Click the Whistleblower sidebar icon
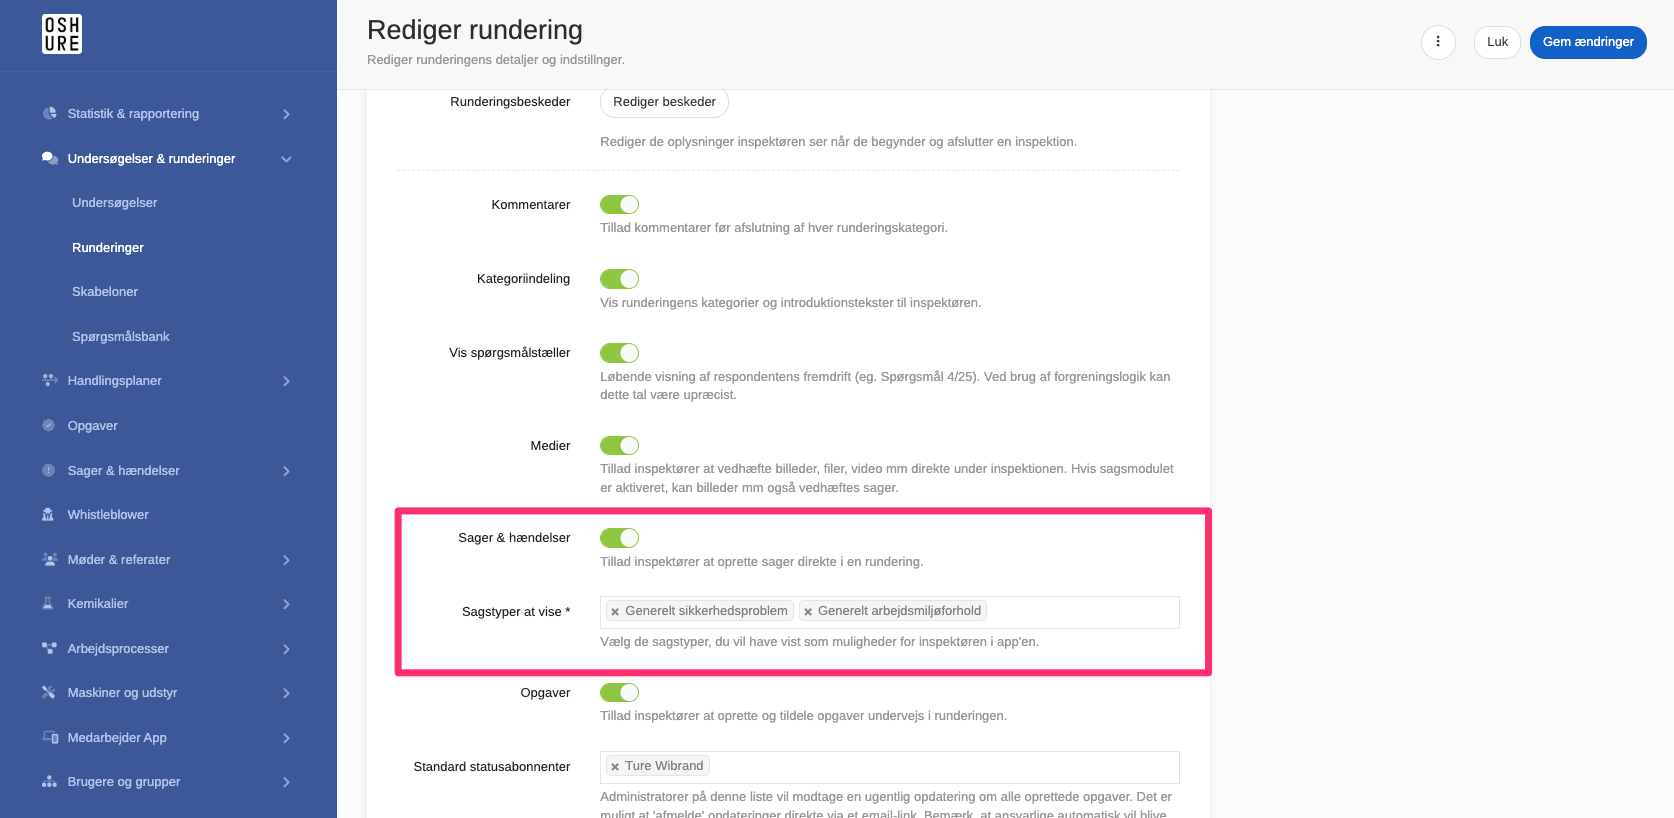This screenshot has width=1674, height=818. pos(48,514)
